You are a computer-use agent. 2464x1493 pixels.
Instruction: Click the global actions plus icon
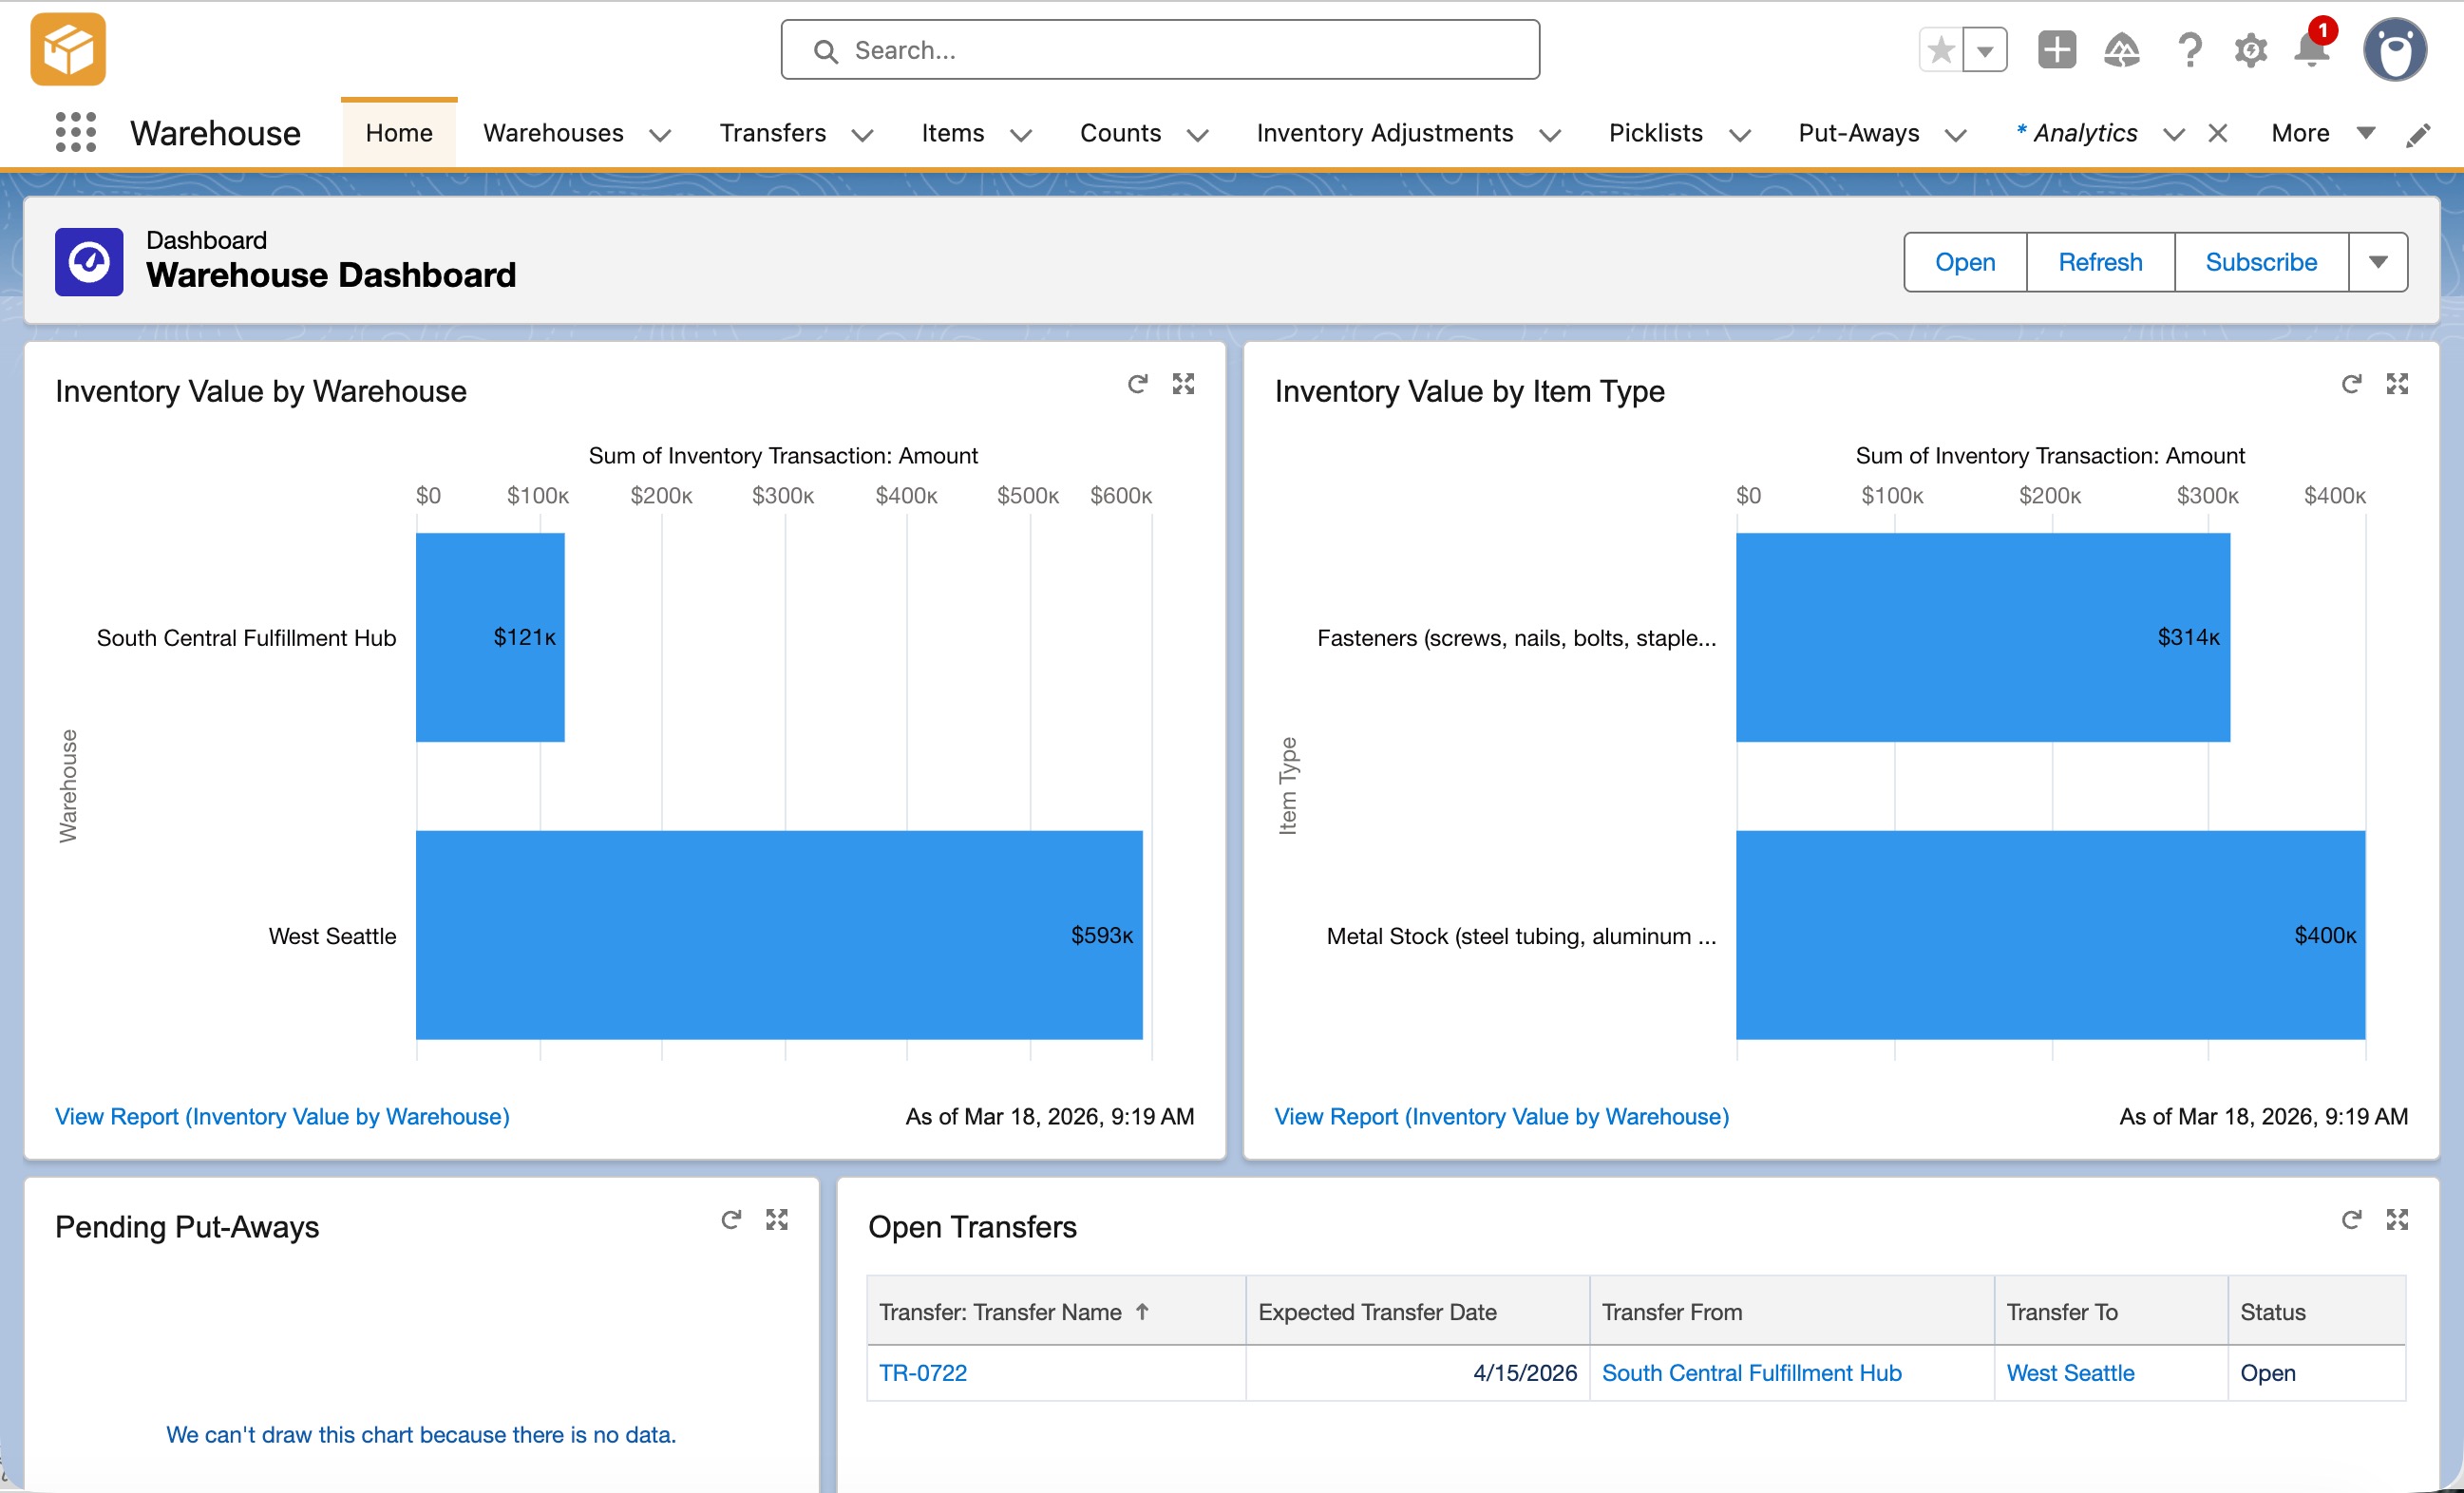[2056, 50]
